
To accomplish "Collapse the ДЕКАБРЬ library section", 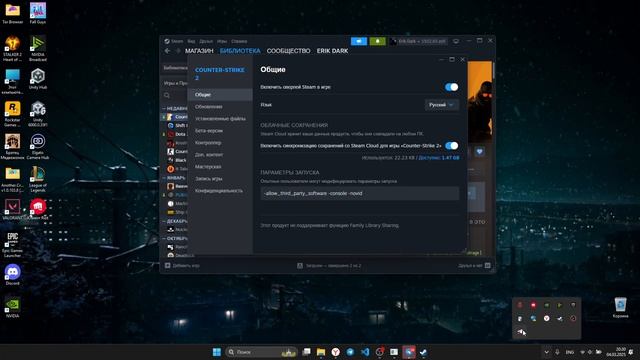I will [x=175, y=221].
